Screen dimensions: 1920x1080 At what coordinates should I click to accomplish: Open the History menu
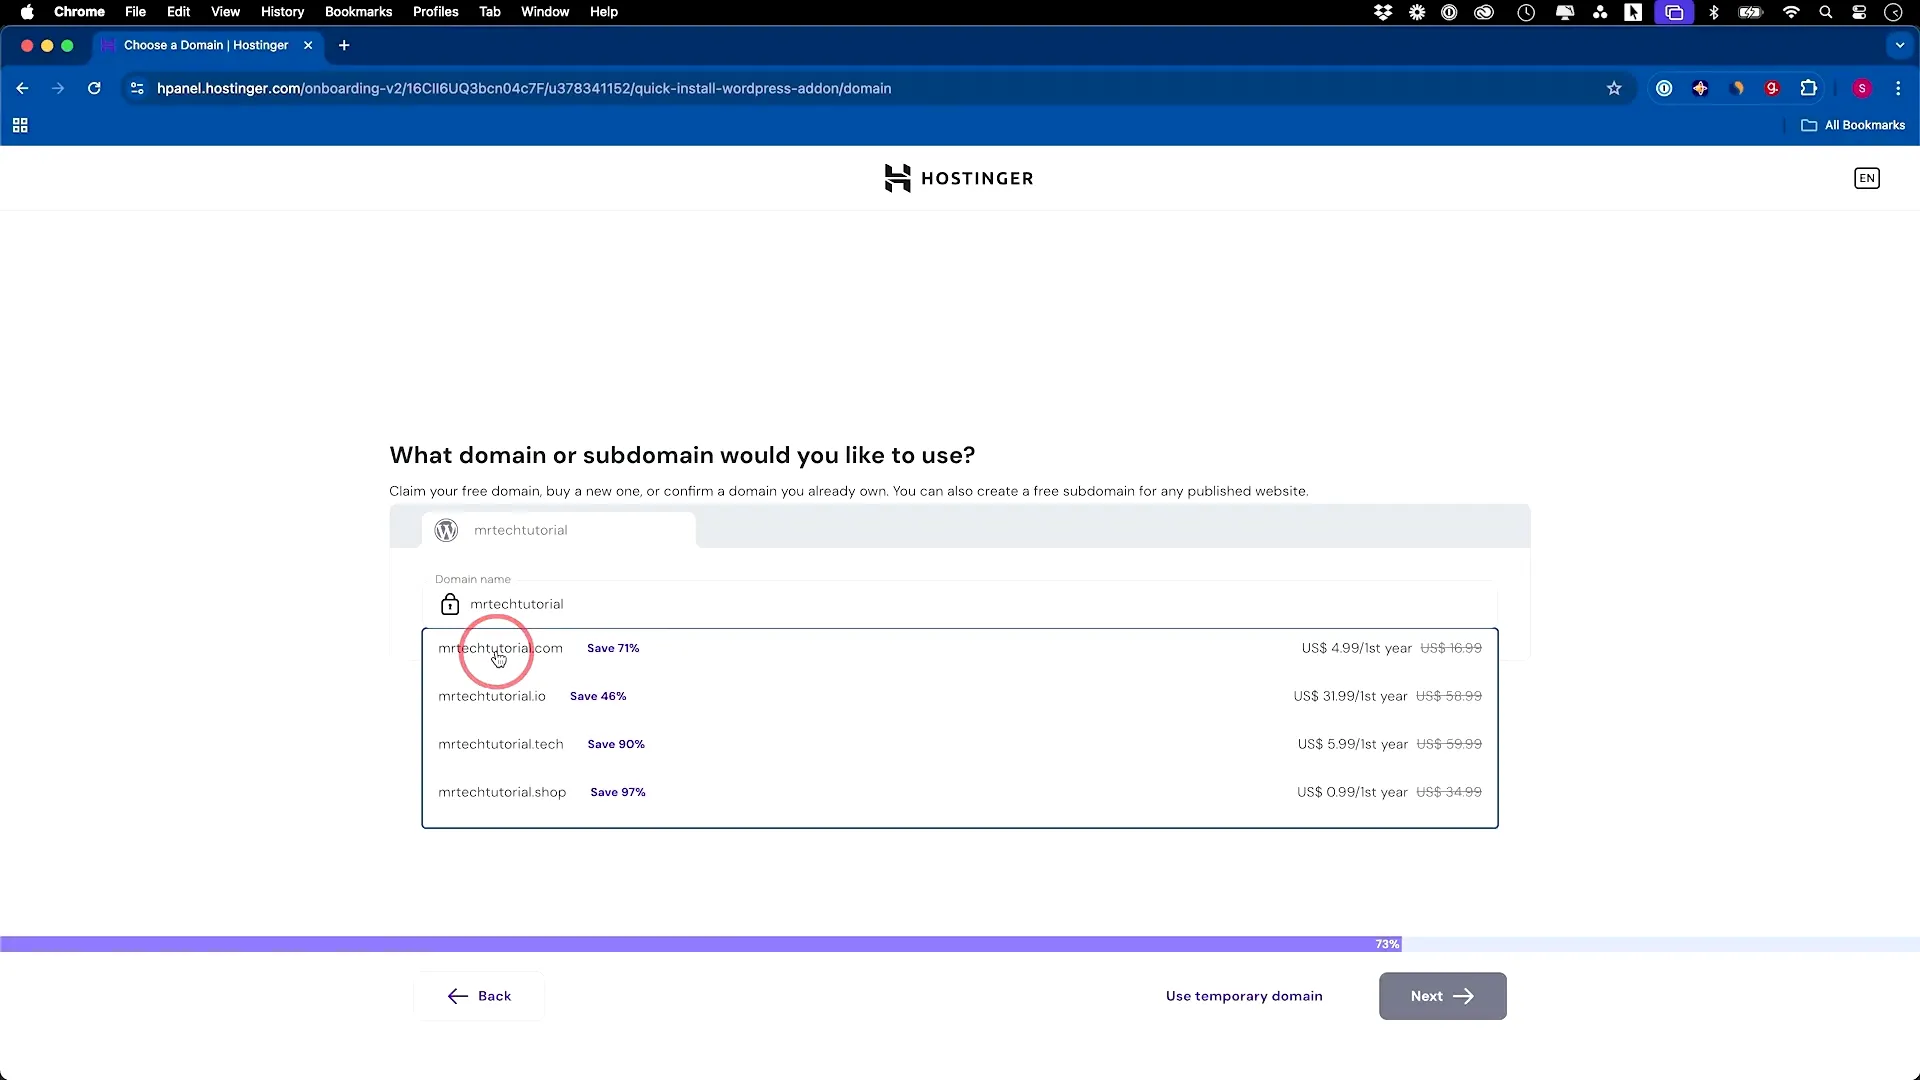(282, 12)
